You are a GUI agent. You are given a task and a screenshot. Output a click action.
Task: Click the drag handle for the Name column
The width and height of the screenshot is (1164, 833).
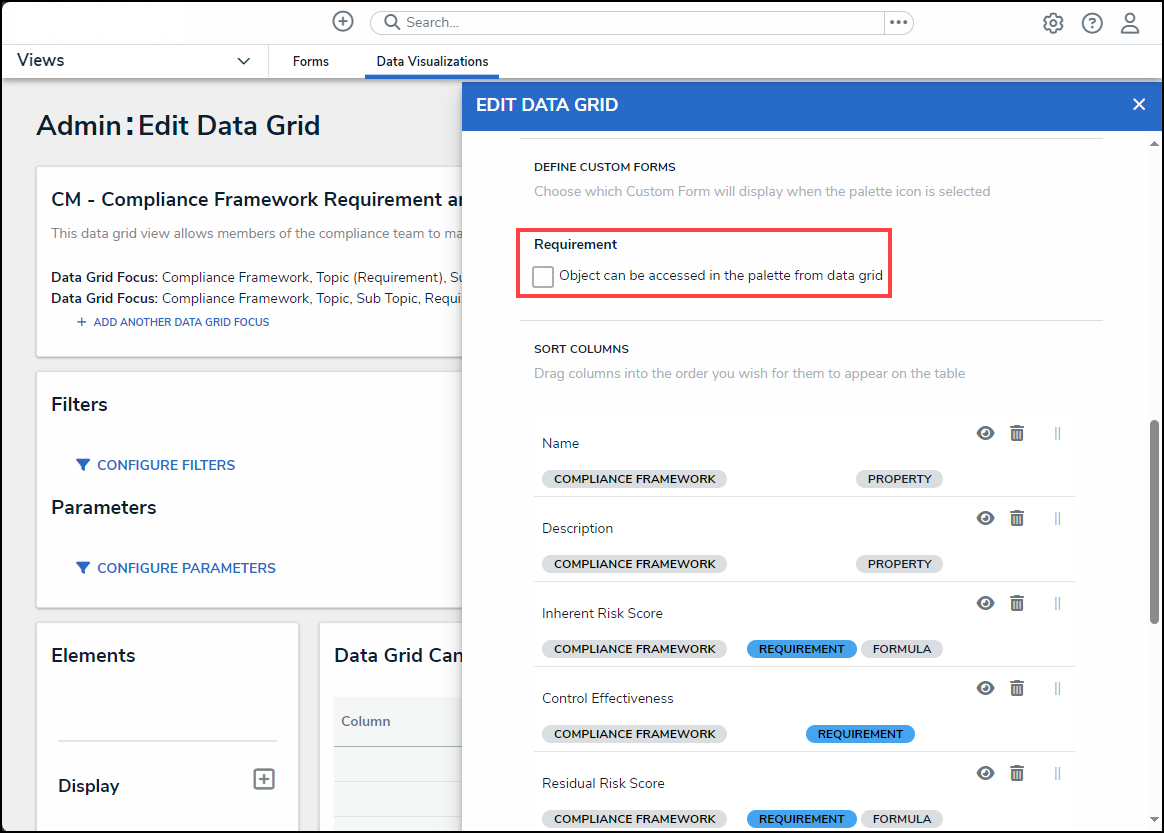pyautogui.click(x=1057, y=433)
